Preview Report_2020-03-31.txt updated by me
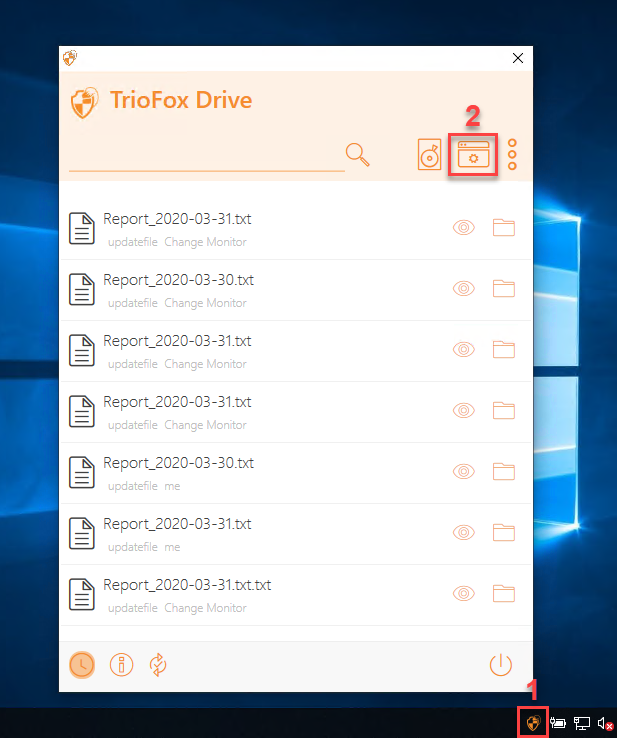The image size is (617, 738). 464,533
